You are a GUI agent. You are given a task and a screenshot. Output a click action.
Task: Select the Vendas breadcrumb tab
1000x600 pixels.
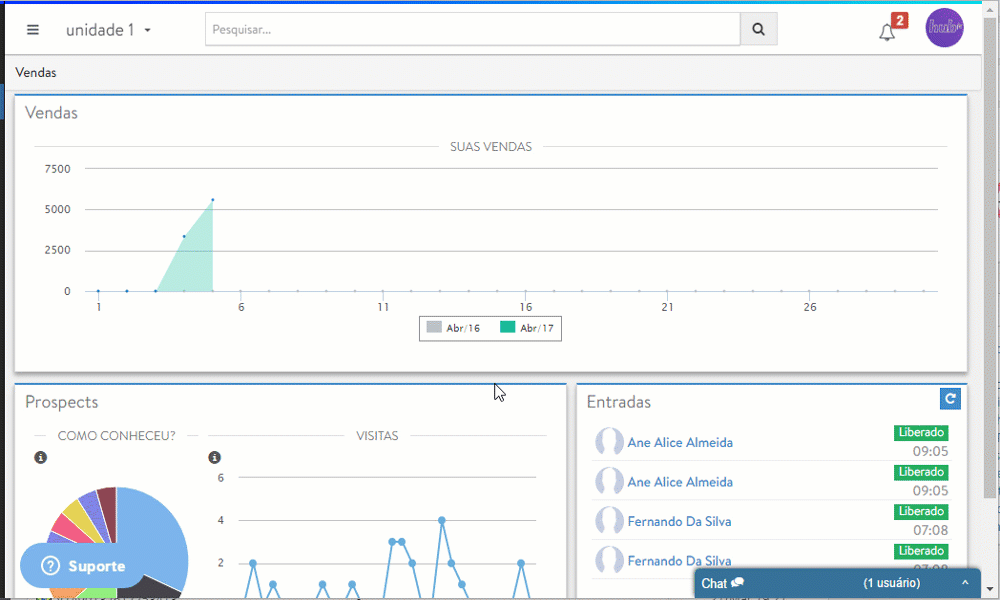pyautogui.click(x=36, y=73)
